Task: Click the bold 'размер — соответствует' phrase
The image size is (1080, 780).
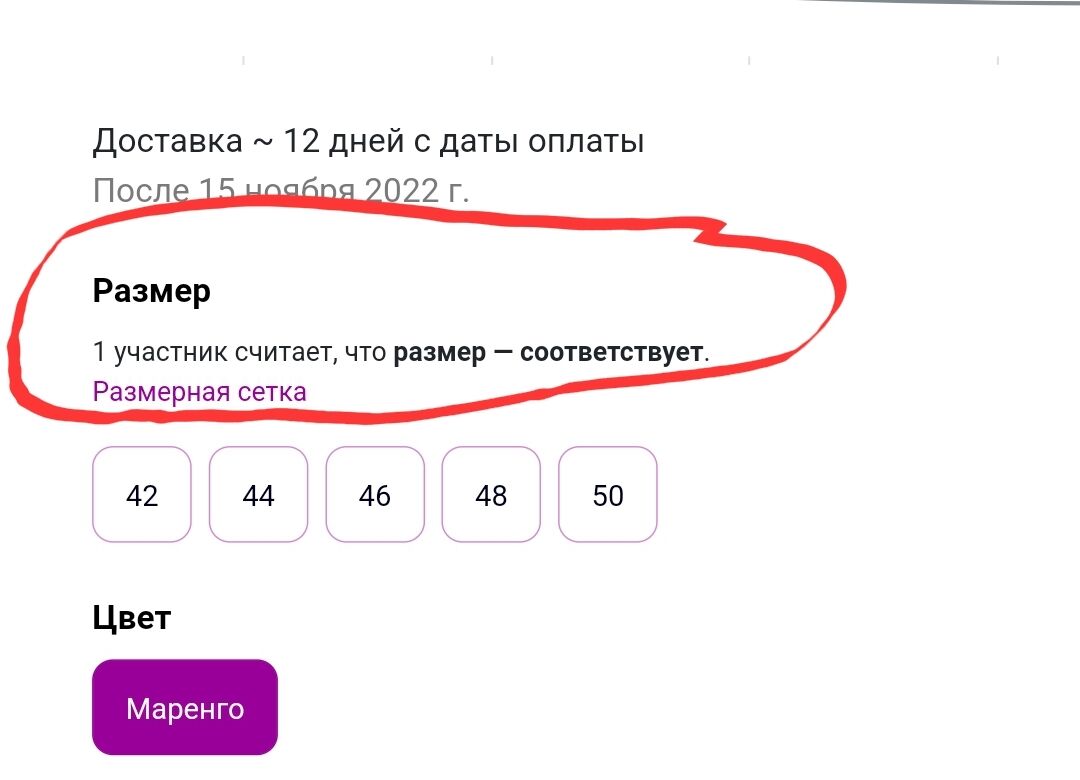Action: tap(549, 352)
